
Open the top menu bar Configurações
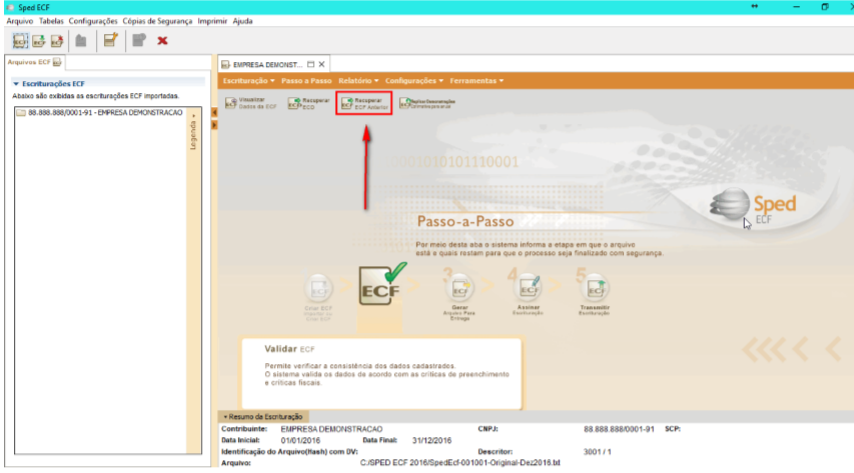(93, 21)
